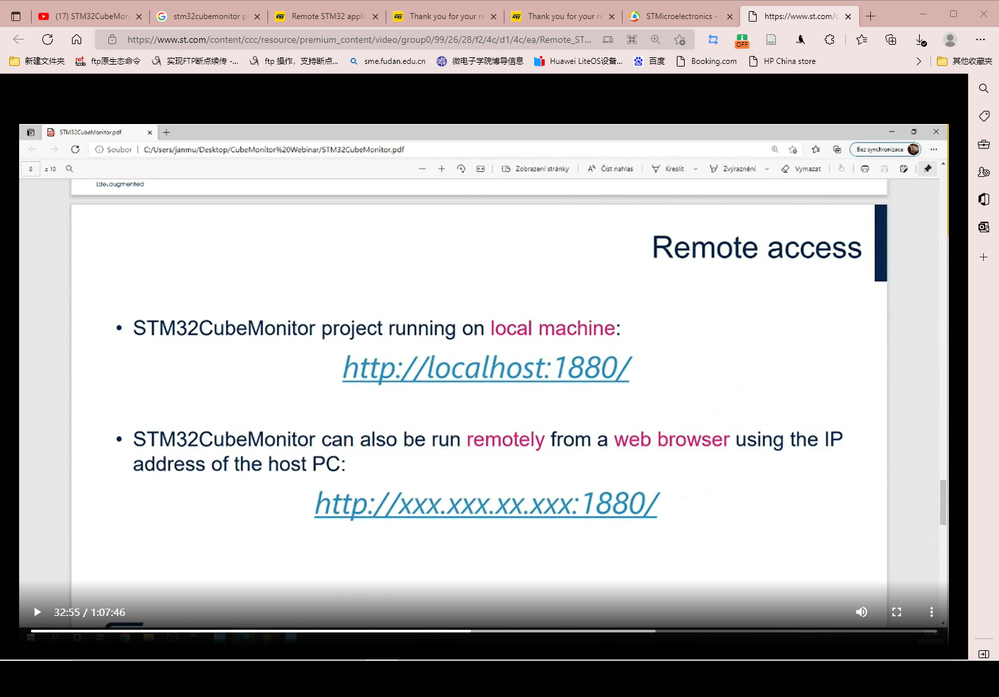Image resolution: width=999 pixels, height=697 pixels.
Task: Click the PDF fit-to-page icon
Action: coord(480,169)
